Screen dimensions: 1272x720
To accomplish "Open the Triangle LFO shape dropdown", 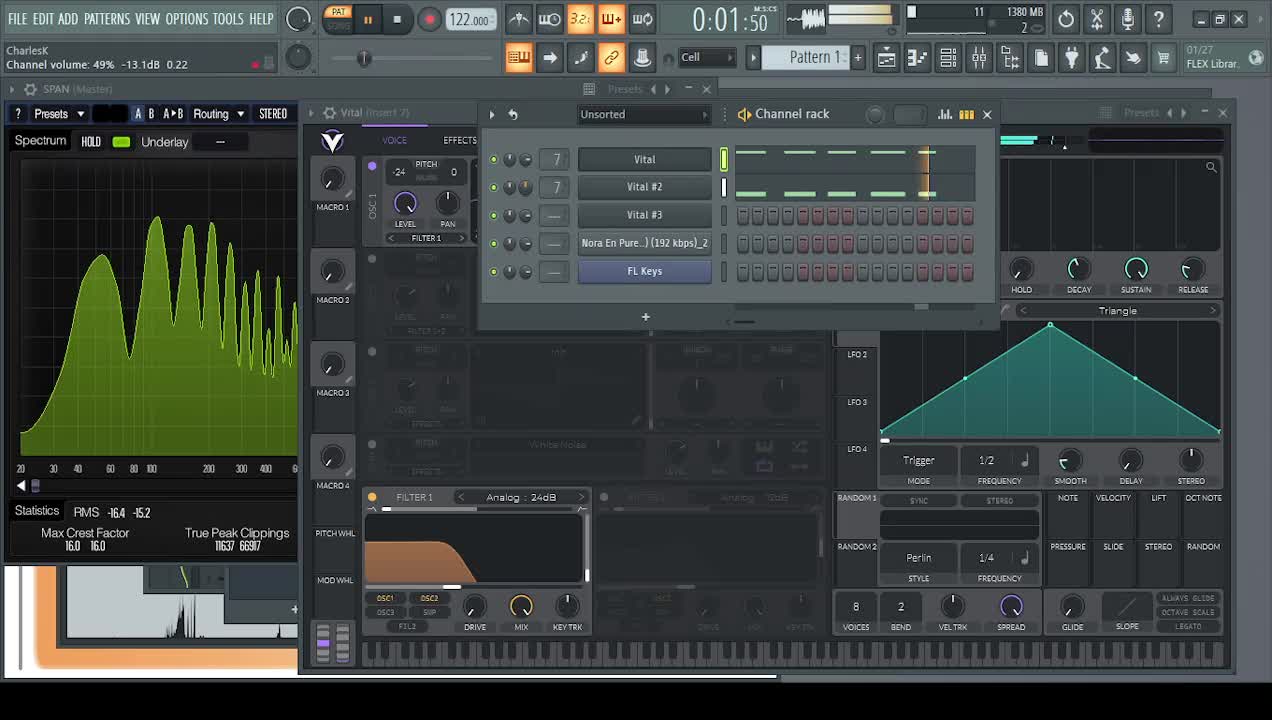I will click(1117, 311).
